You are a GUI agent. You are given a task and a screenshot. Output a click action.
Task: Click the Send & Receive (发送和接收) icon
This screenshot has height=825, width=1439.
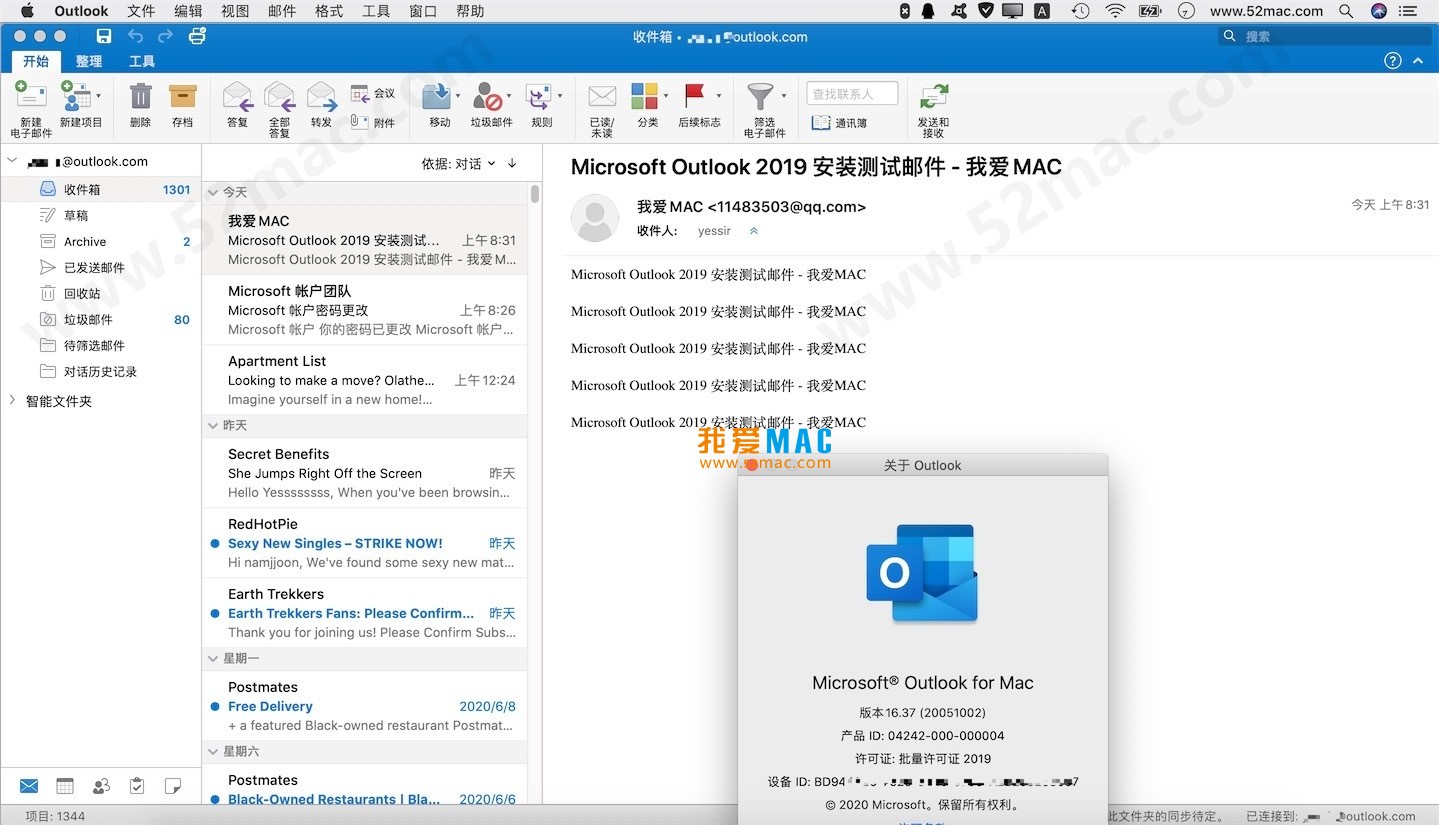[934, 97]
